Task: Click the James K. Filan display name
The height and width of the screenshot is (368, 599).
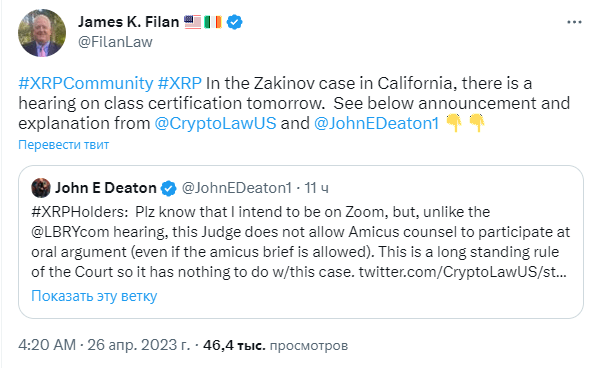Action: pyautogui.click(x=128, y=22)
